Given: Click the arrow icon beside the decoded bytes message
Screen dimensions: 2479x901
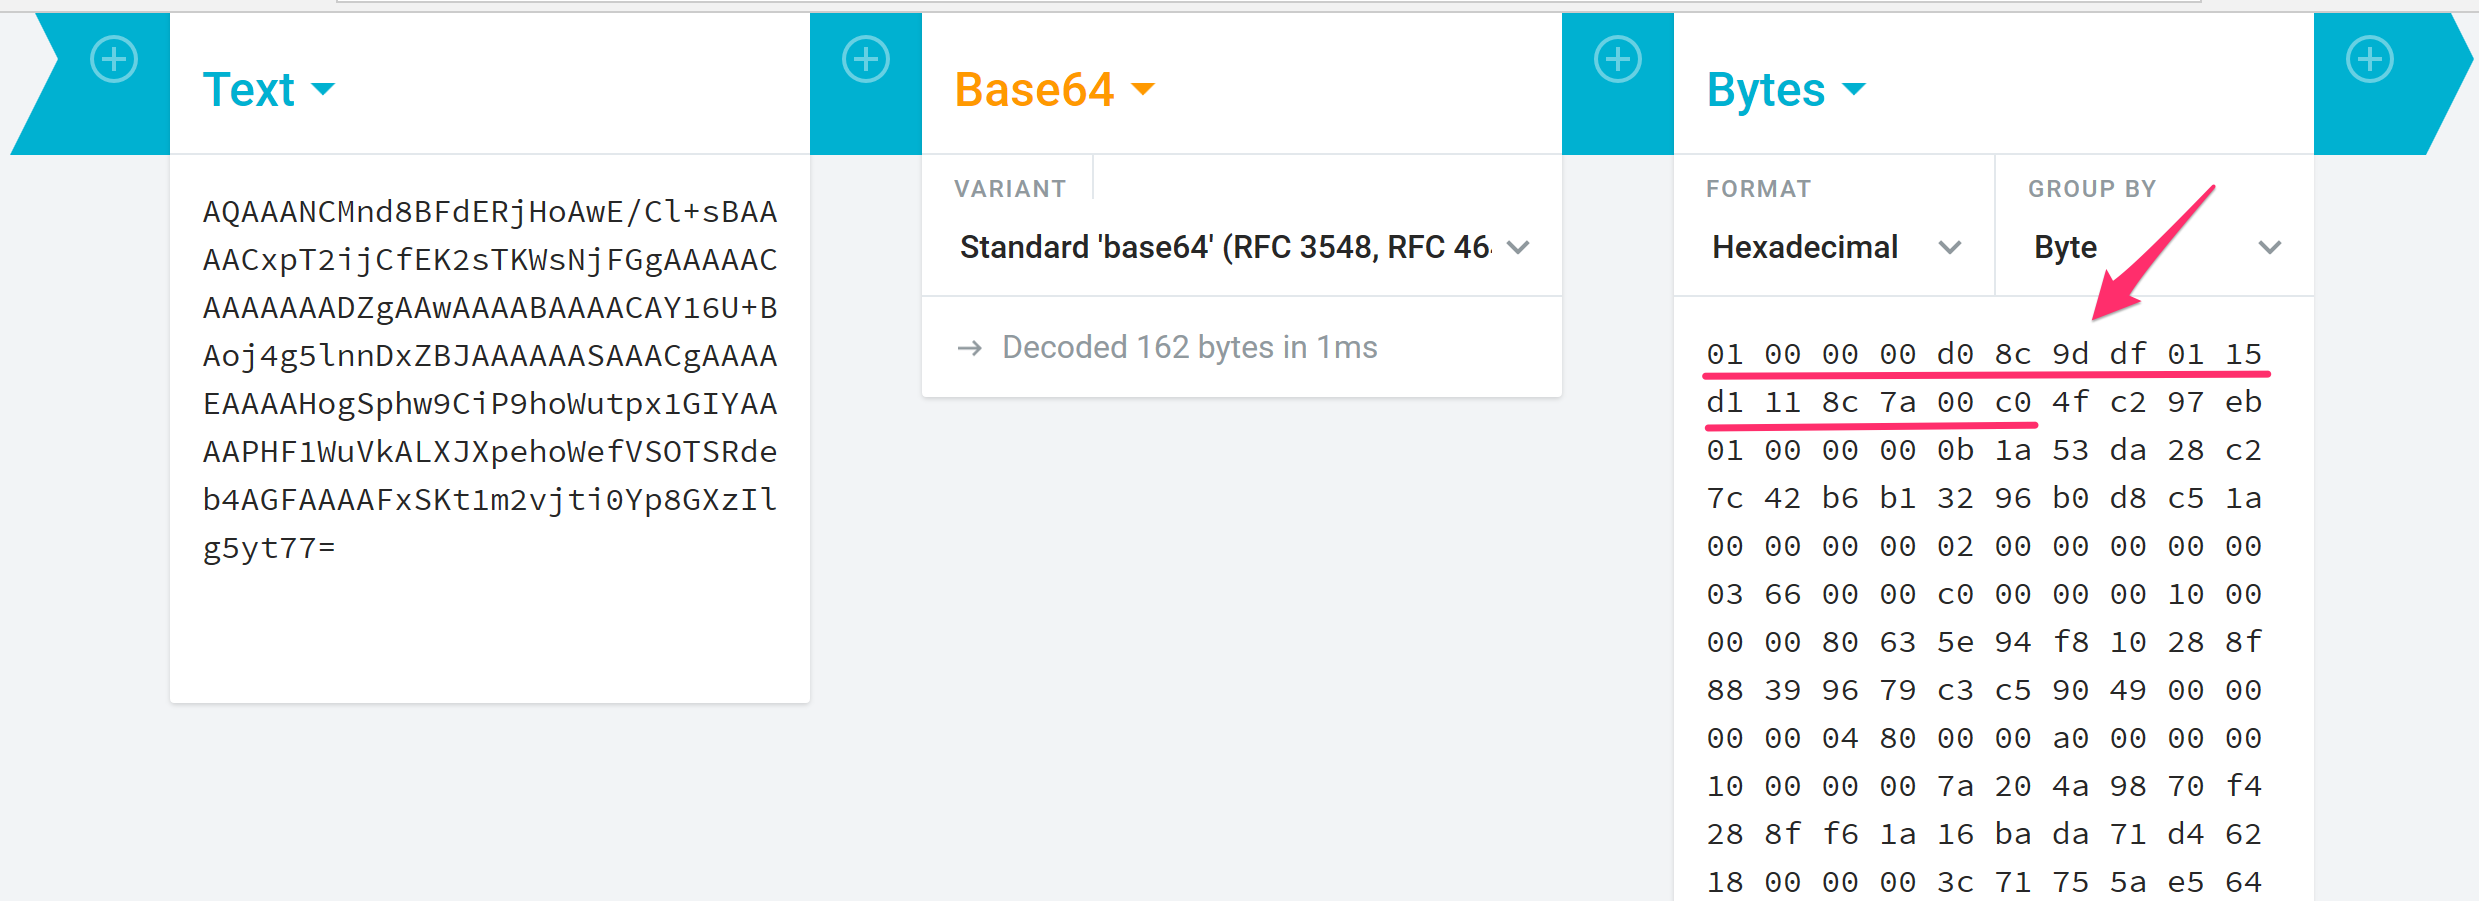Looking at the screenshot, I should pos(968,347).
